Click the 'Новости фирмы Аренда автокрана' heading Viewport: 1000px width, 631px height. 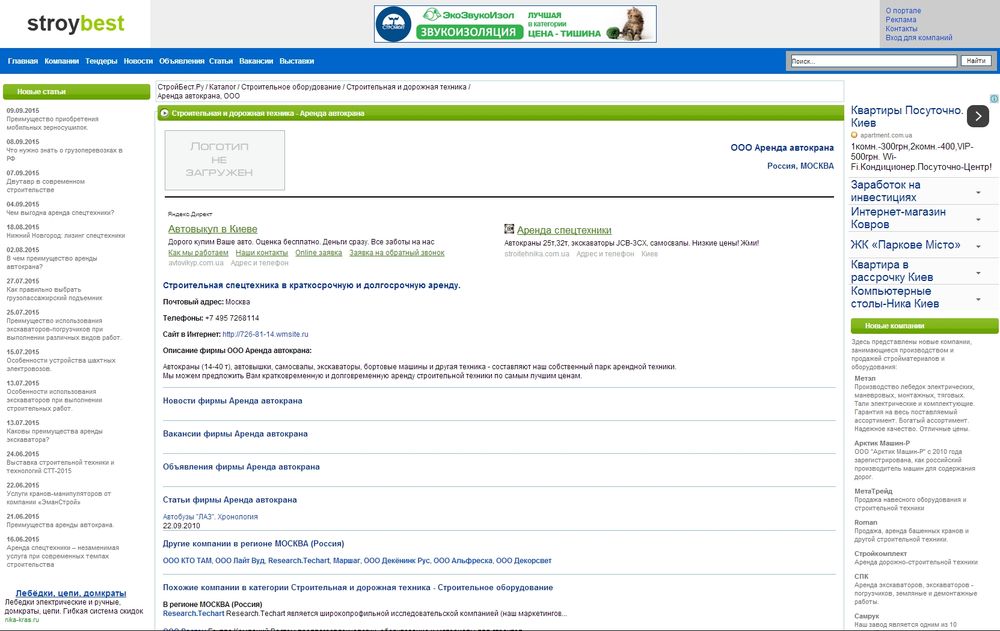tap(232, 401)
